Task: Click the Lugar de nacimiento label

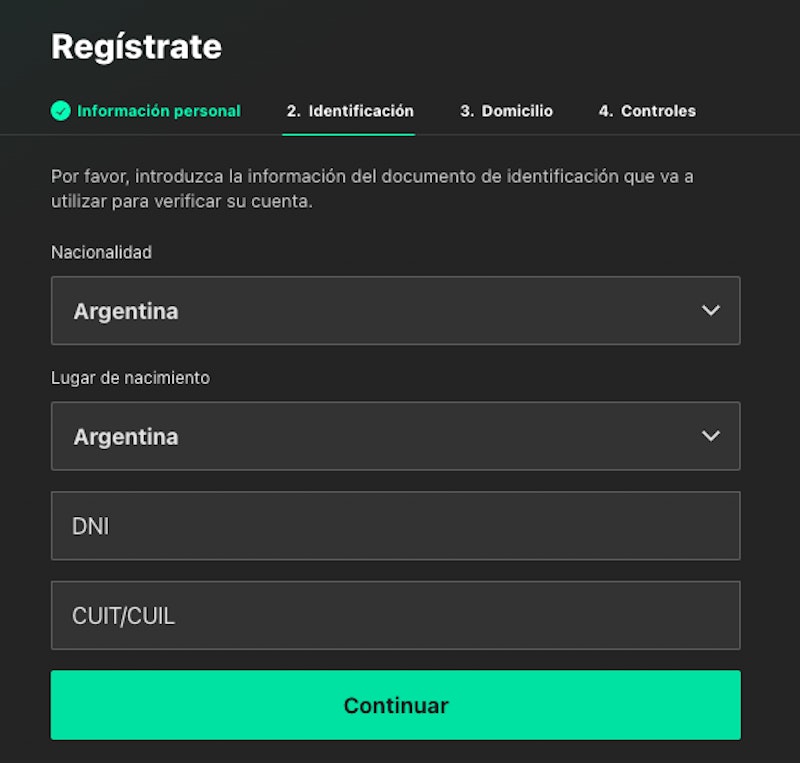Action: pos(130,378)
